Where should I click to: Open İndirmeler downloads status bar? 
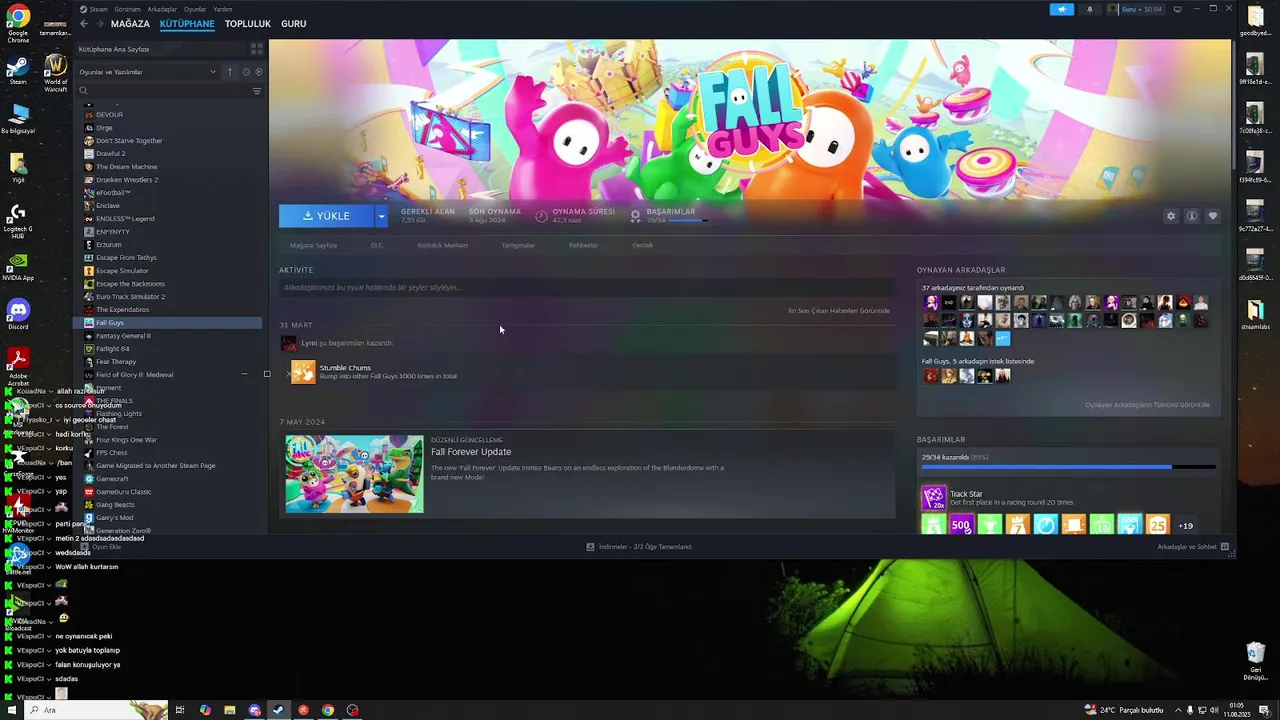pos(639,547)
